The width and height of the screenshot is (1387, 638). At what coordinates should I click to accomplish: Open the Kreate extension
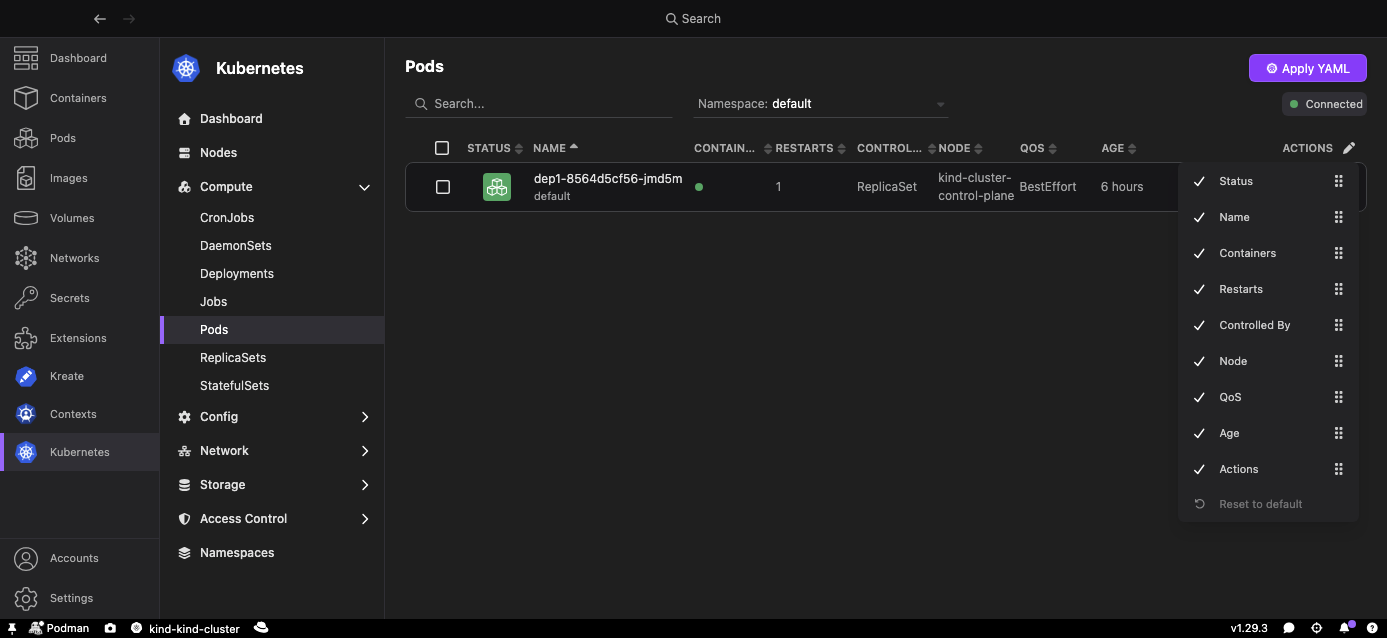point(79,376)
